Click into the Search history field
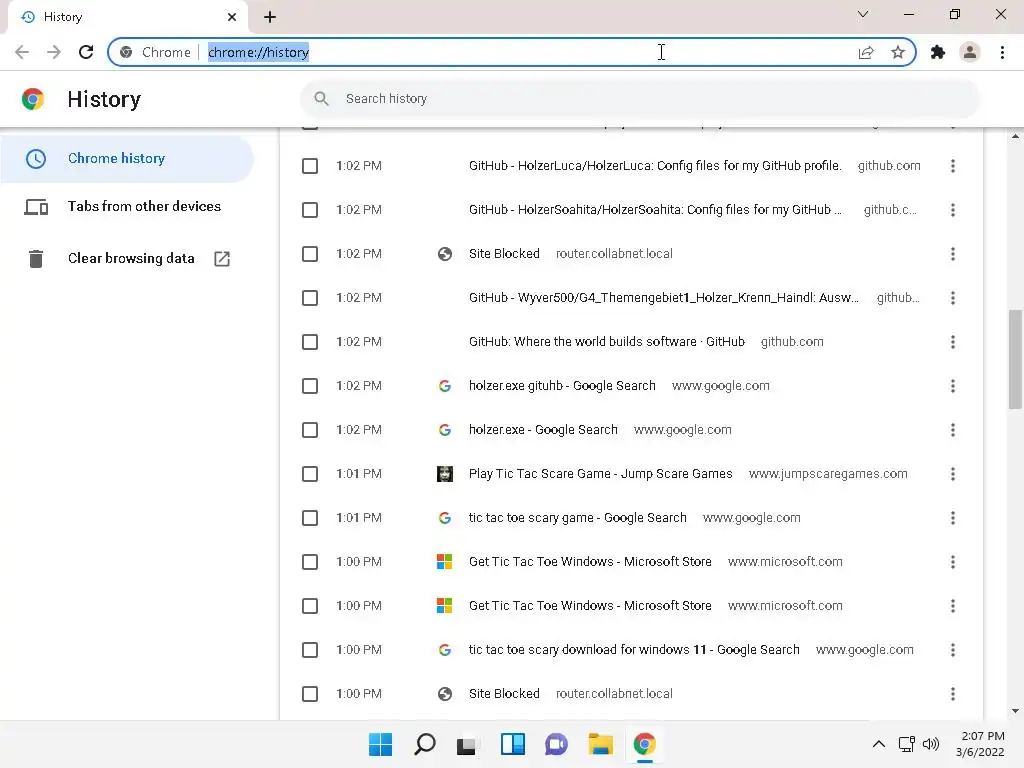 tap(640, 99)
